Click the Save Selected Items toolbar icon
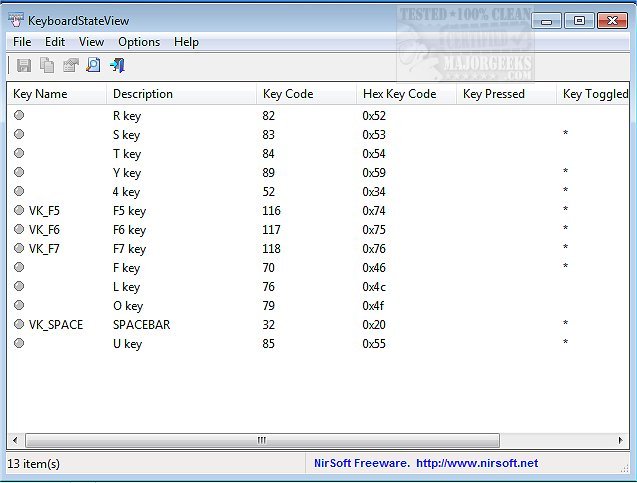 (24, 65)
